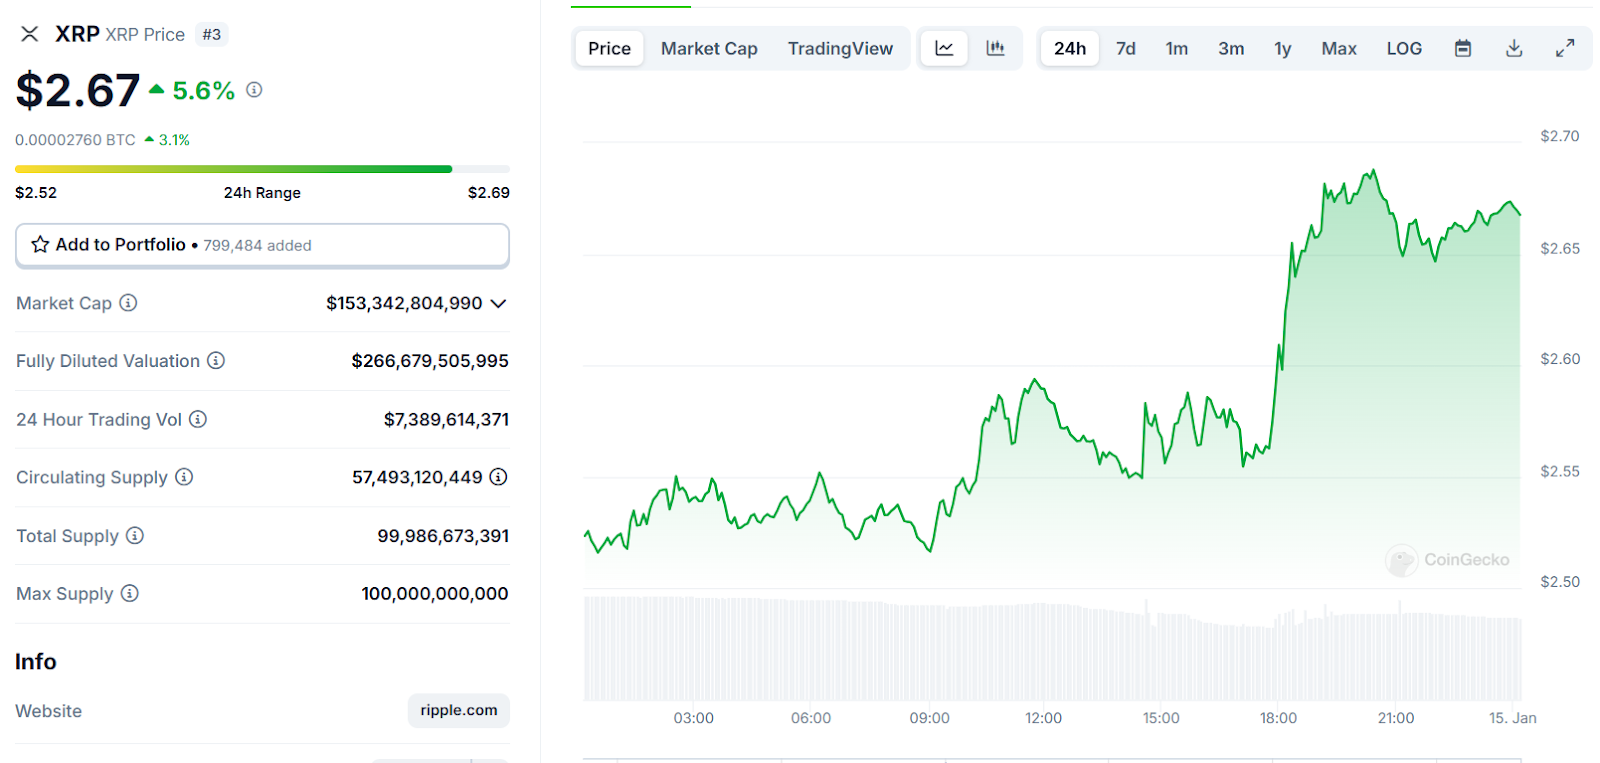1600x763 pixels.
Task: Select the 24h time range
Action: 1070,48
